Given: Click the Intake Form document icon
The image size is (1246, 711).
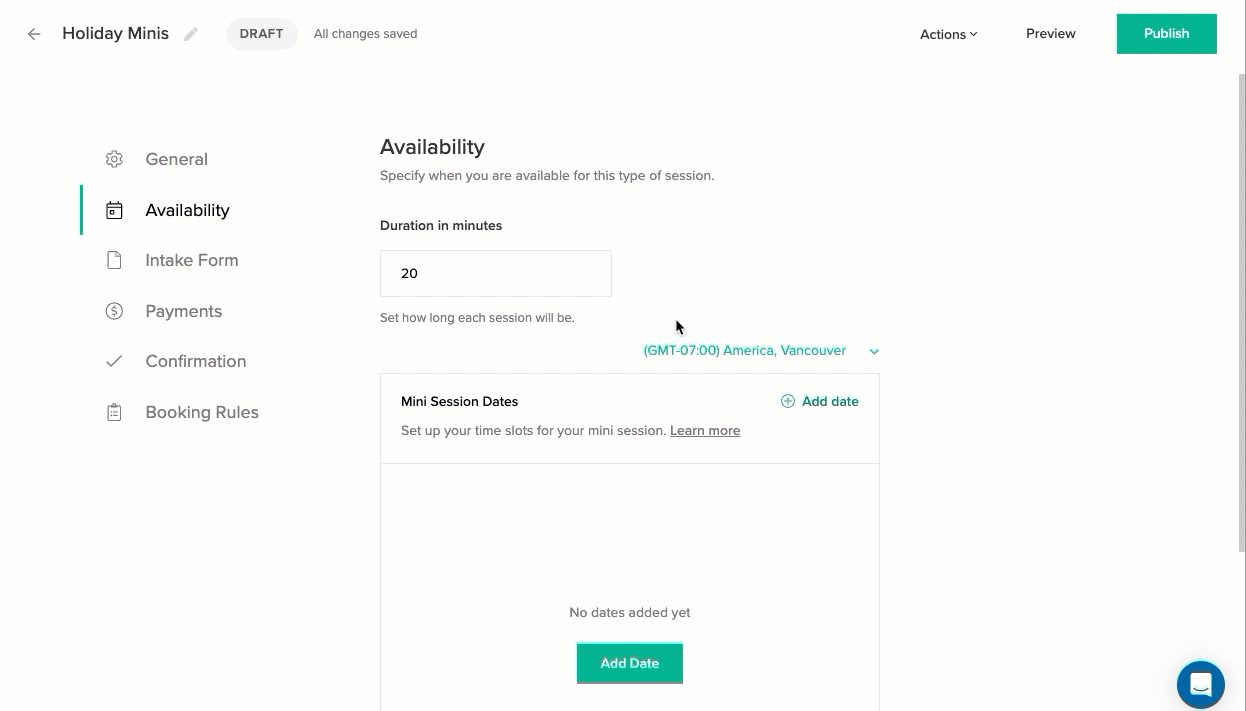Looking at the screenshot, I should pos(114,260).
